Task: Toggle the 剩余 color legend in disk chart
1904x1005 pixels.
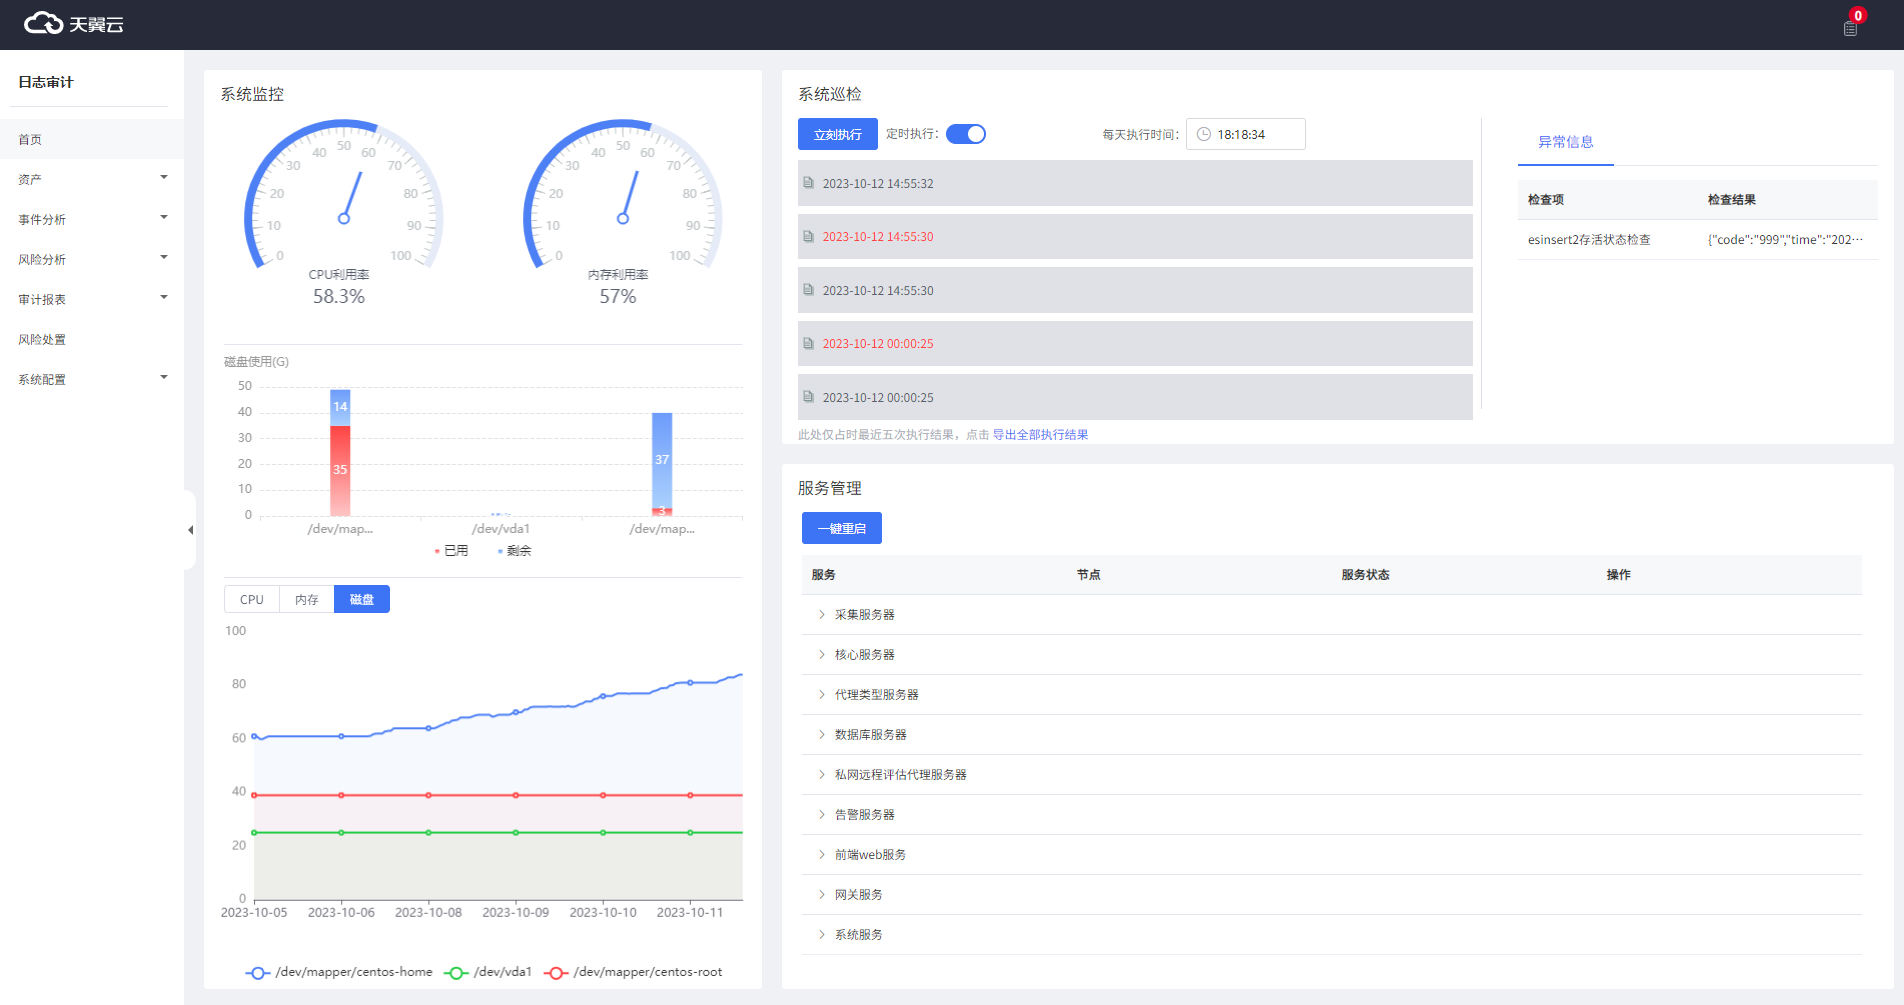Action: click(x=514, y=551)
